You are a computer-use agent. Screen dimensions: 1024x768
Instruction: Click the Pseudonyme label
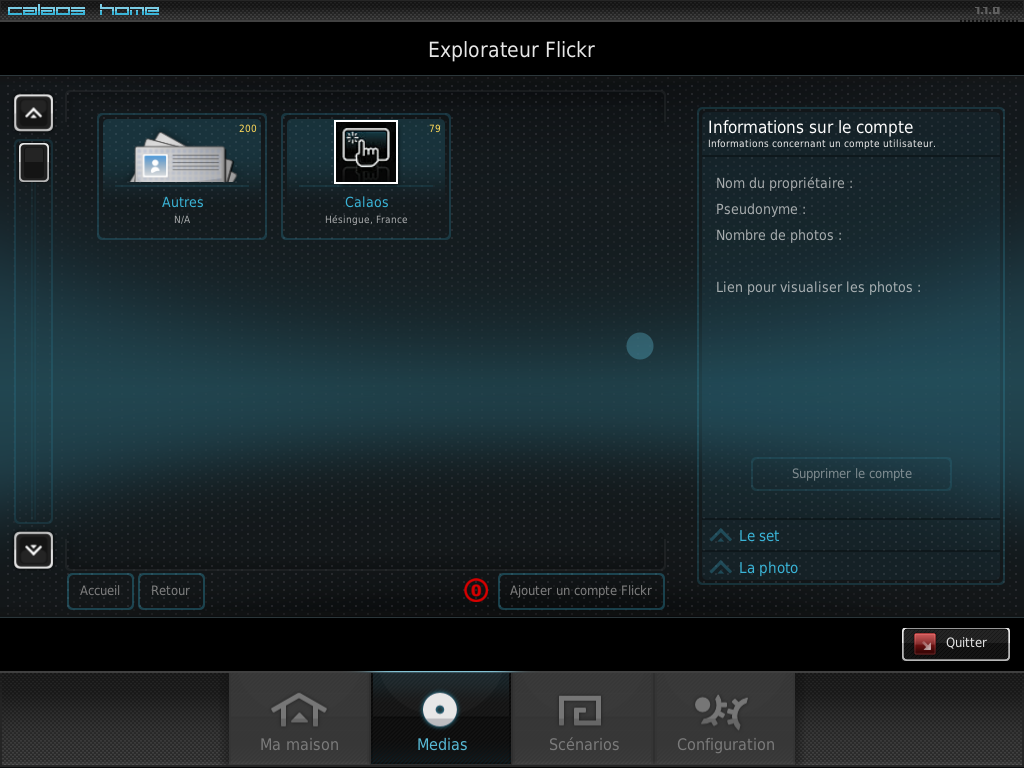761,210
